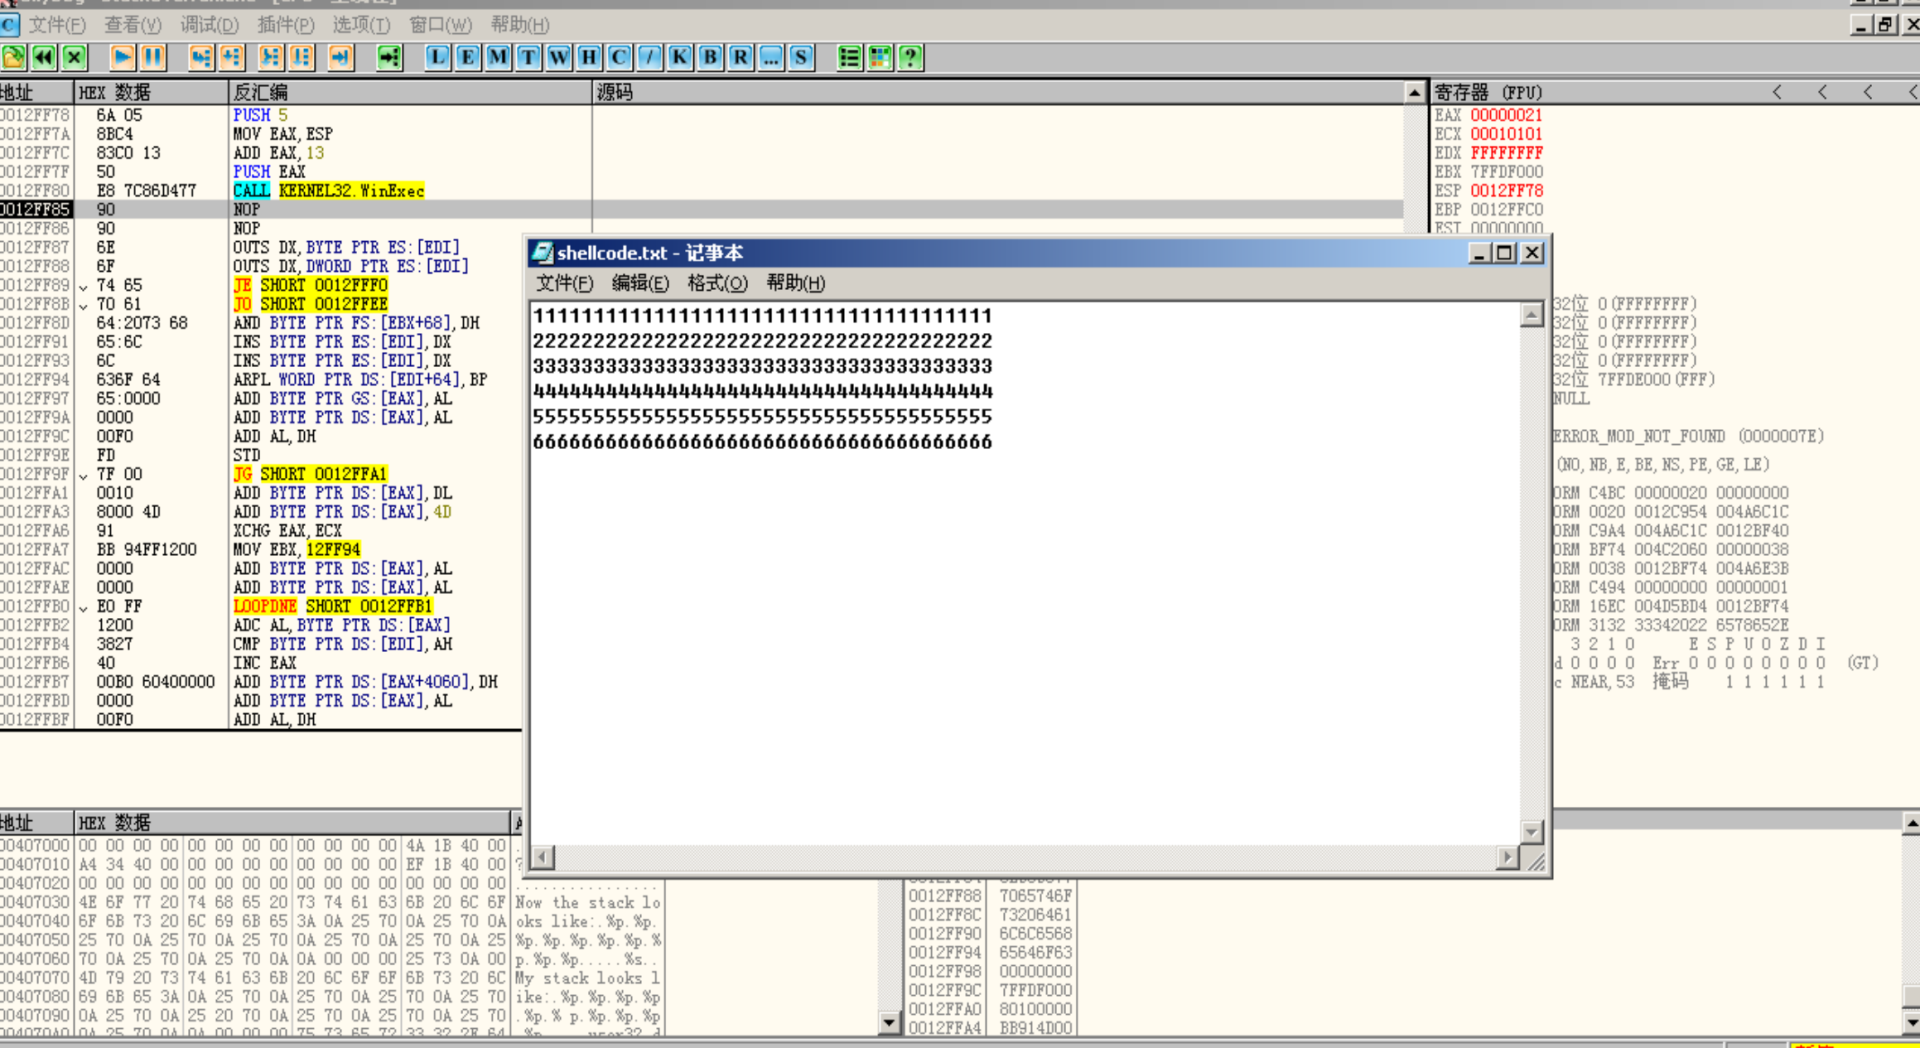
Task: Click the line of 3s in Notepad
Action: [762, 366]
